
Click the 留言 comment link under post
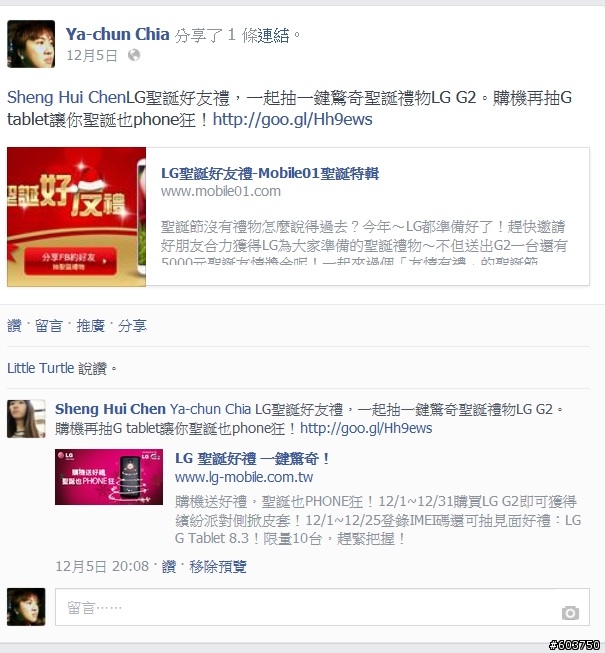(48, 326)
